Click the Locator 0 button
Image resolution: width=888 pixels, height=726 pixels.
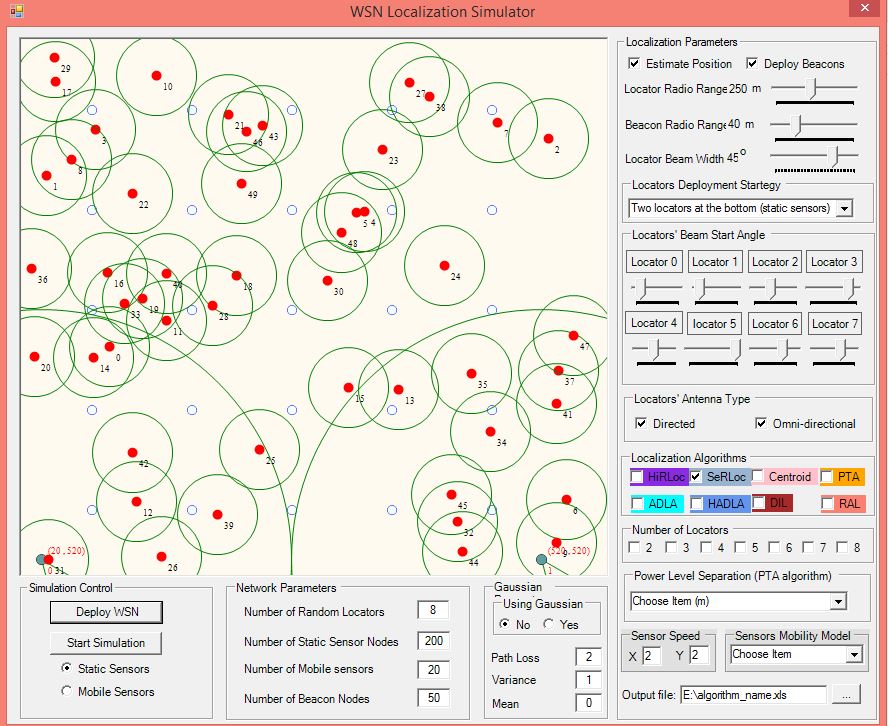655,262
